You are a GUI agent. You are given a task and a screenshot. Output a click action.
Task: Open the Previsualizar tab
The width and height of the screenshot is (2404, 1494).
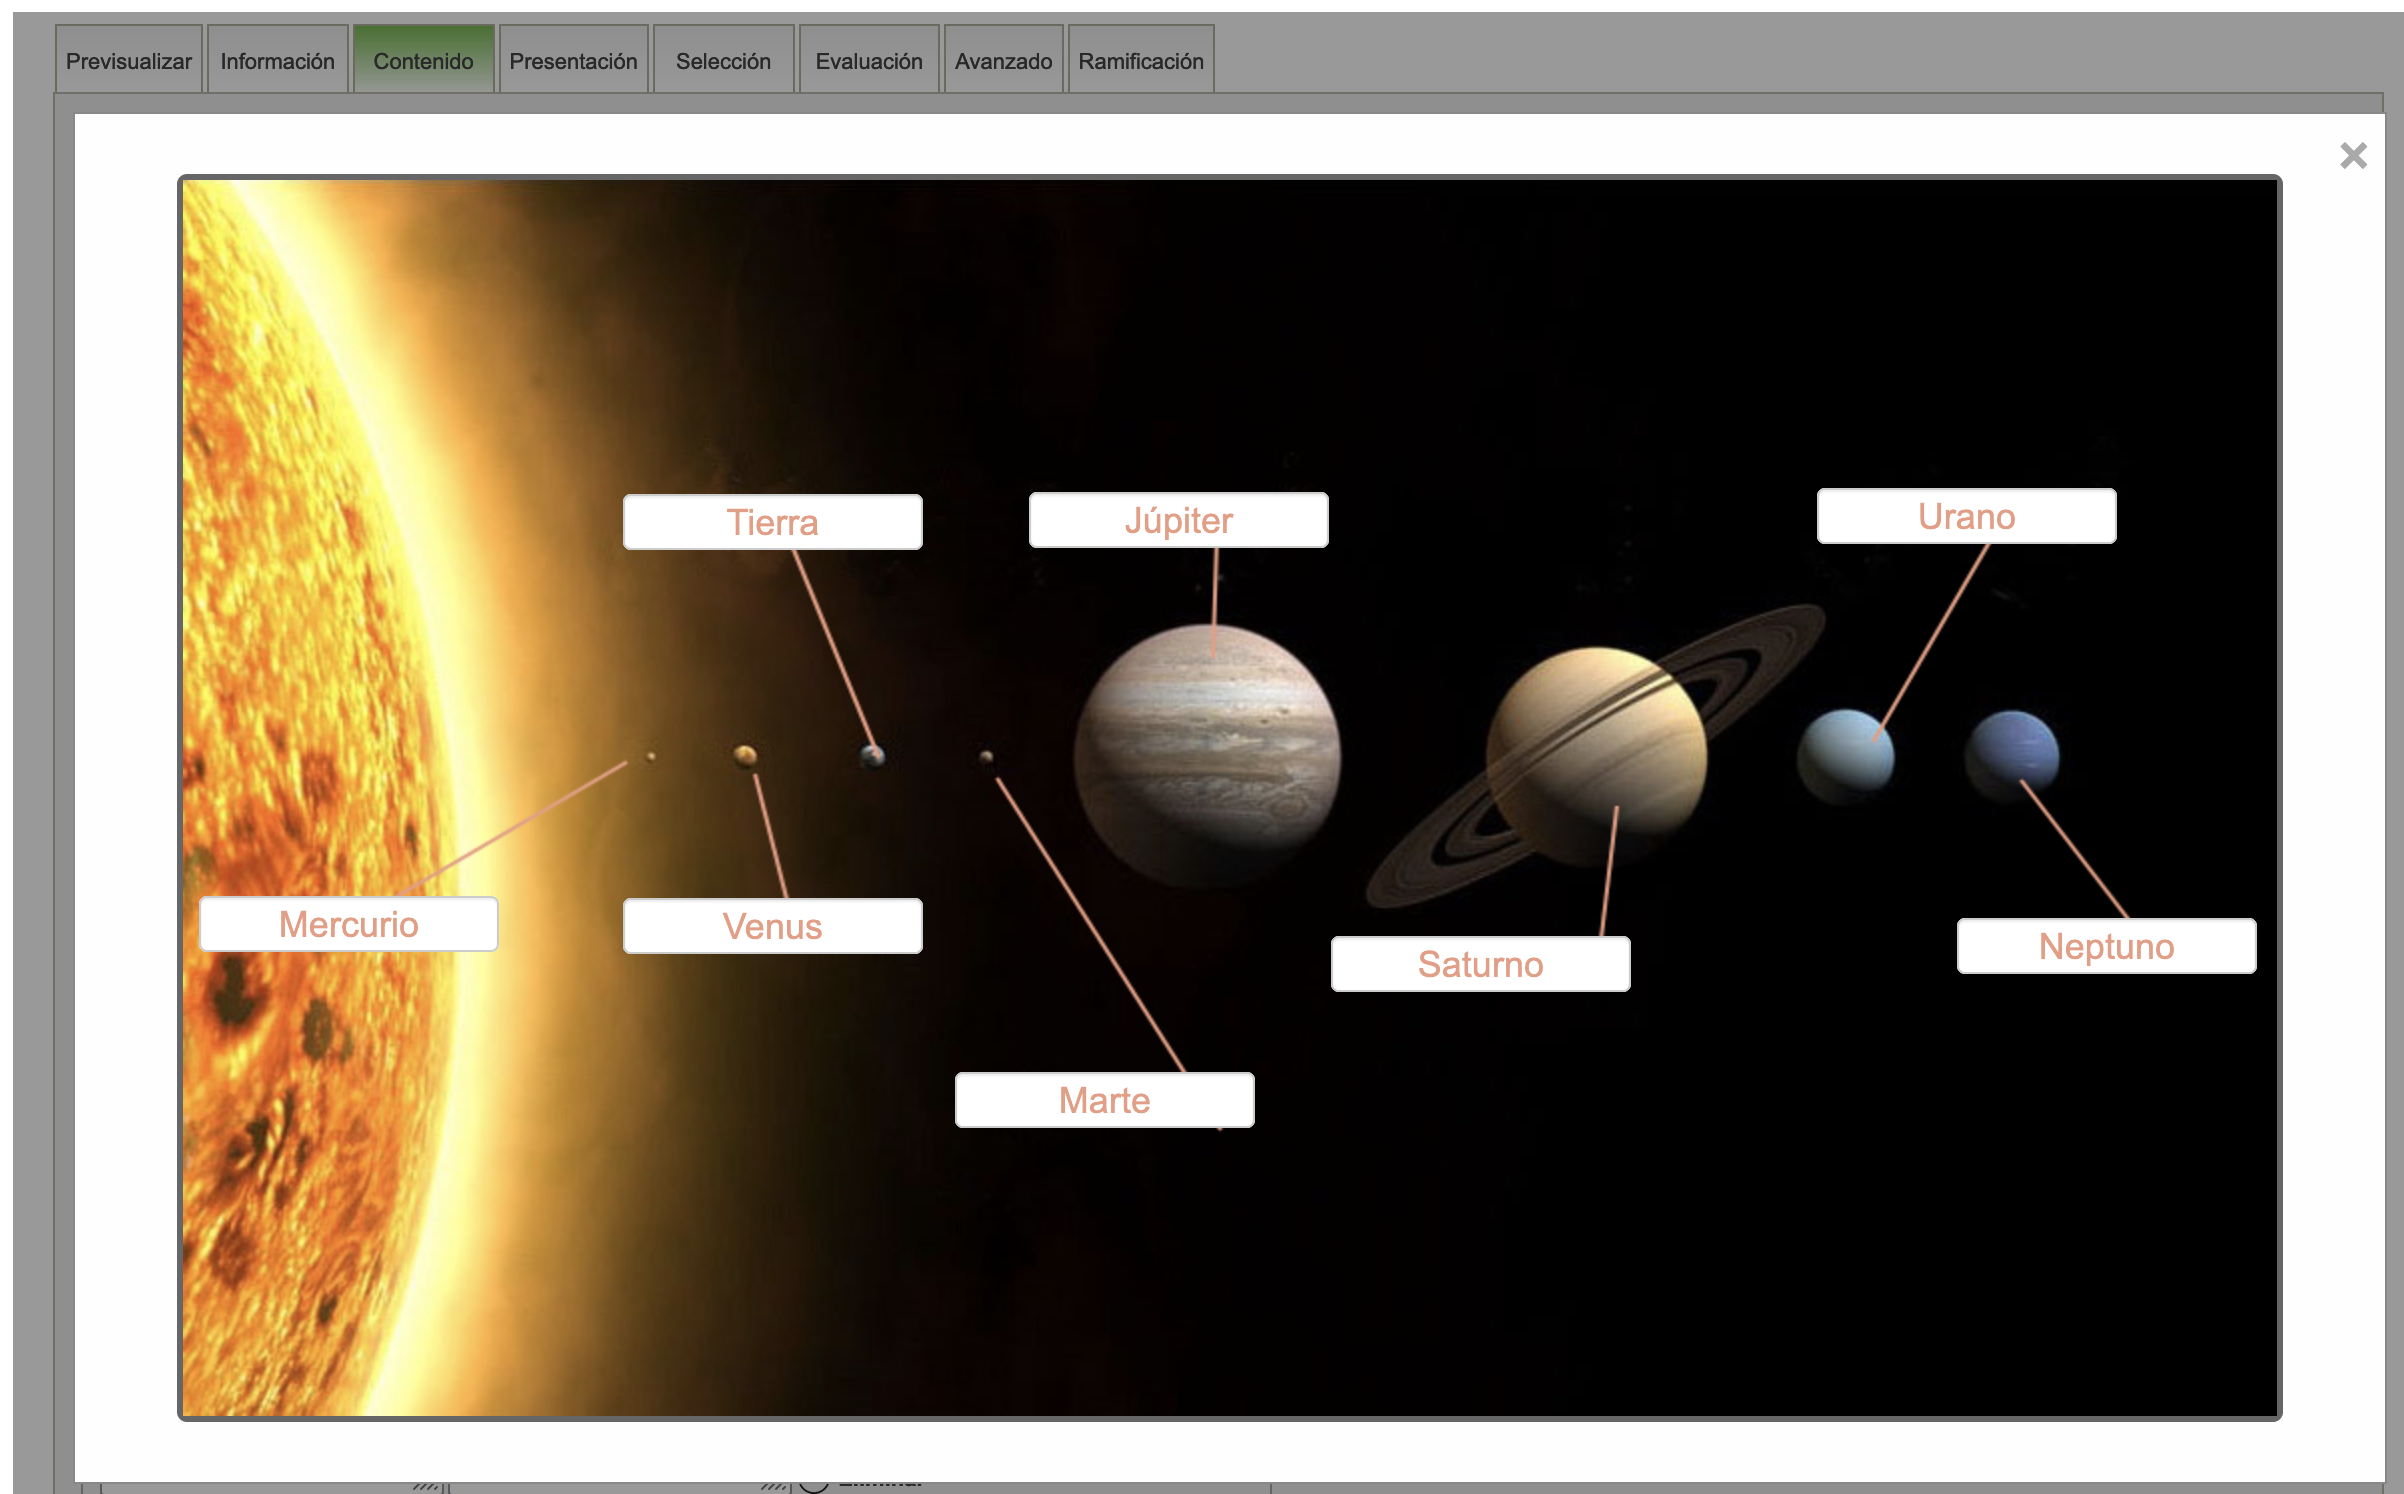tap(128, 61)
